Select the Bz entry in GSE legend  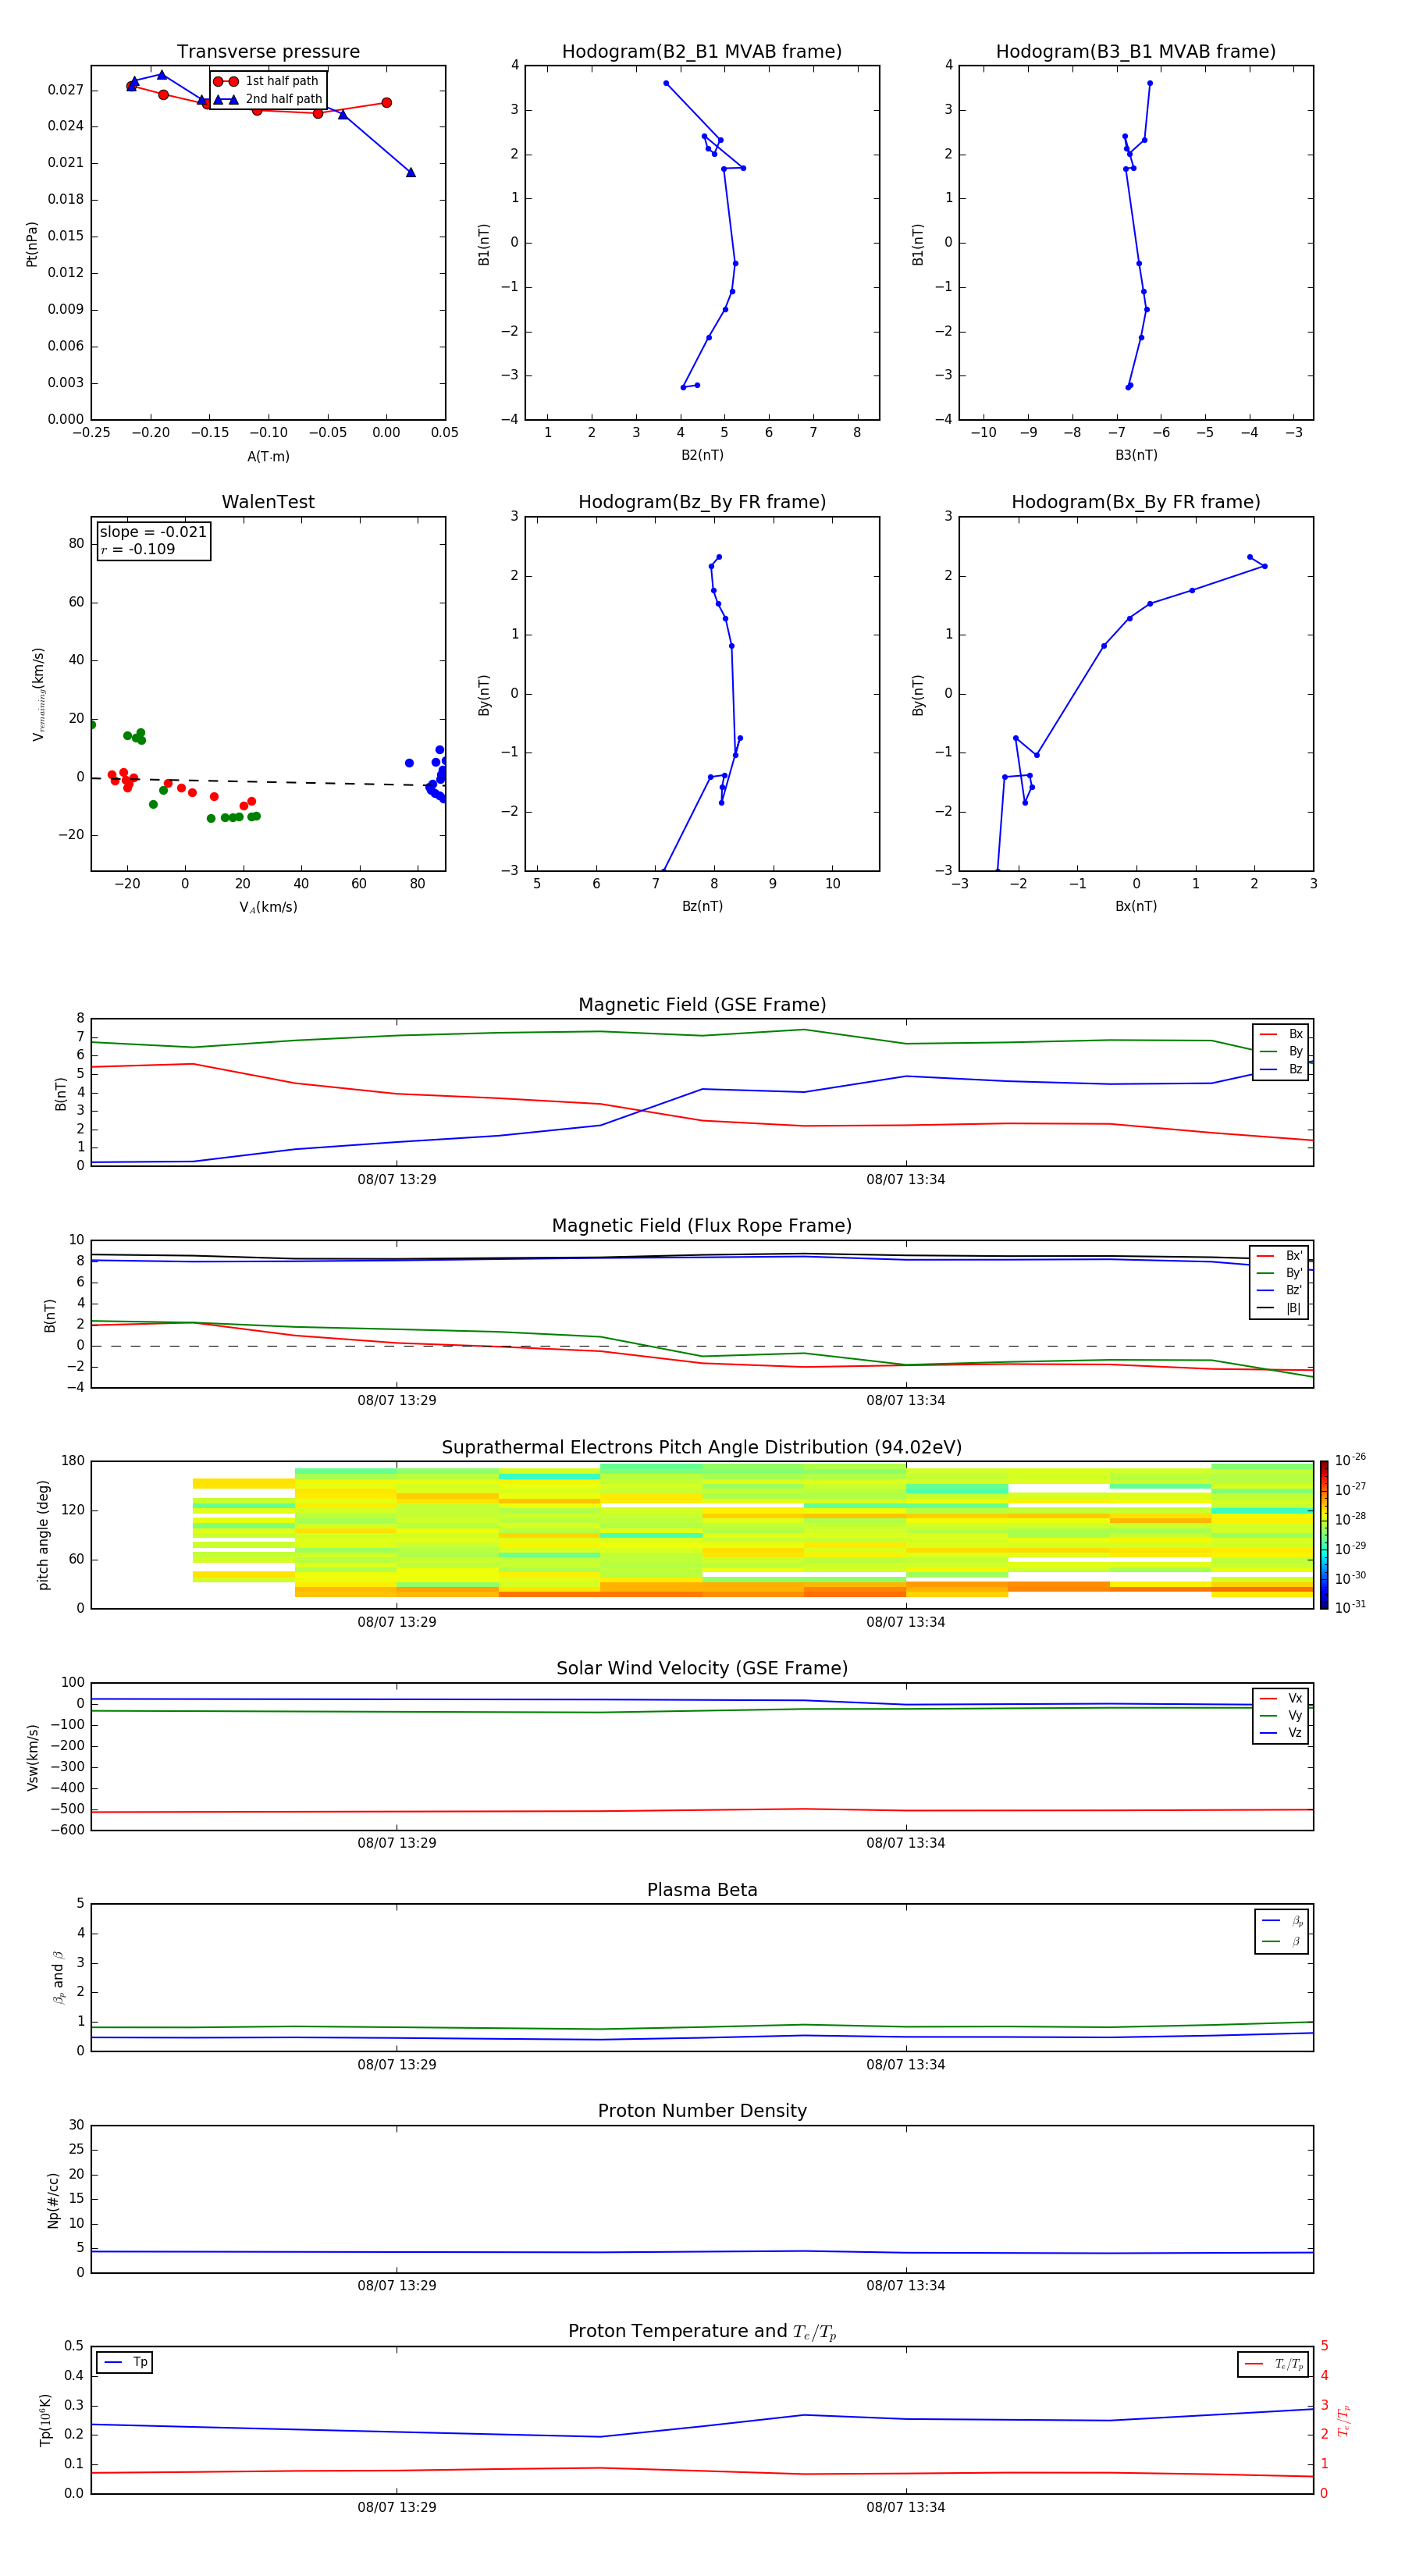click(1281, 1070)
